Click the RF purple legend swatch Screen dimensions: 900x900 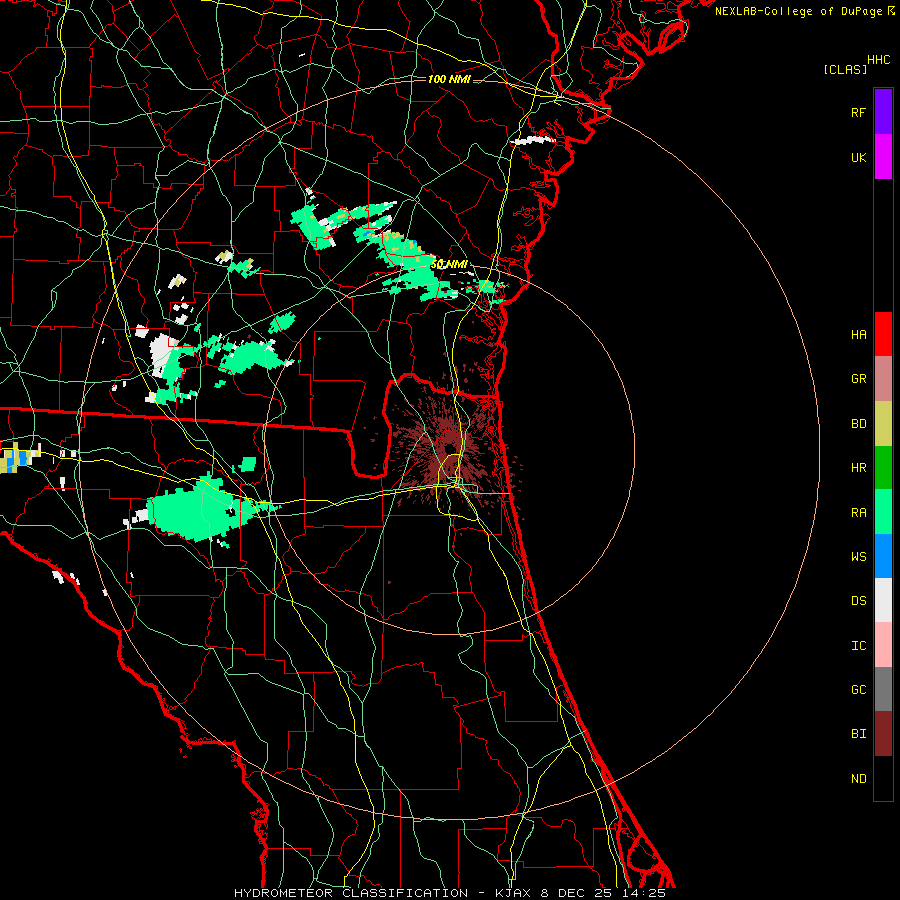click(x=883, y=112)
